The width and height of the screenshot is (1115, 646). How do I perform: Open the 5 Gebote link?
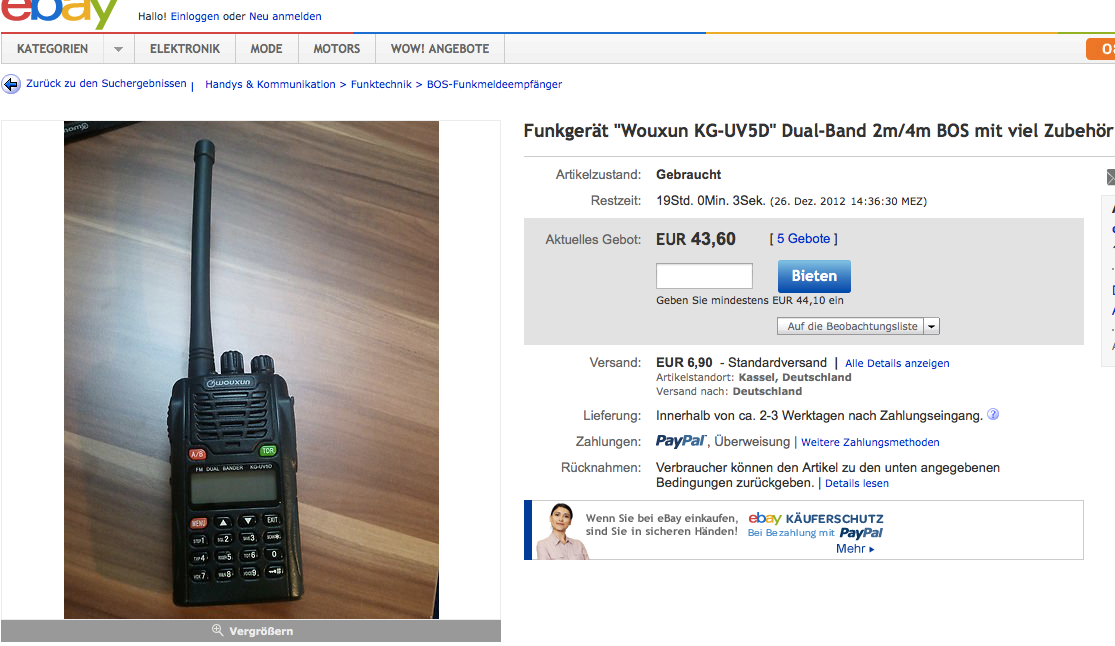click(x=804, y=239)
